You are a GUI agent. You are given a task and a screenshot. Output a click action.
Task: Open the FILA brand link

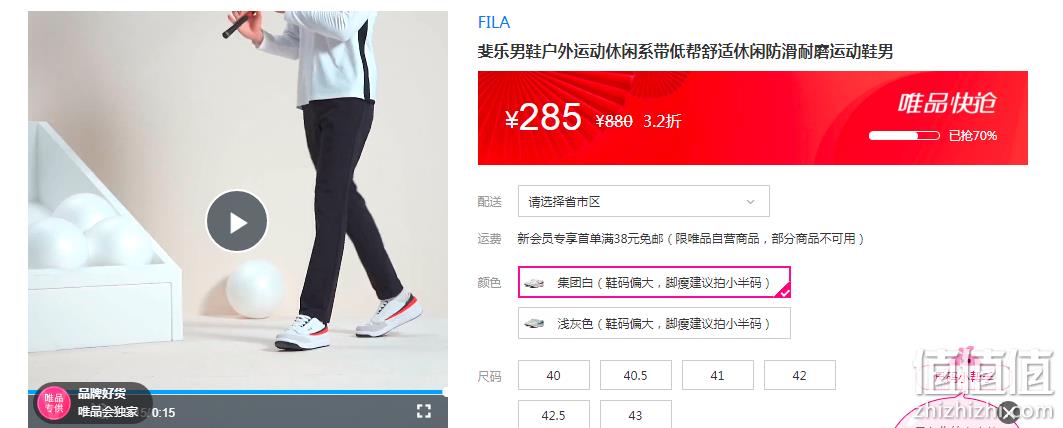pos(494,22)
